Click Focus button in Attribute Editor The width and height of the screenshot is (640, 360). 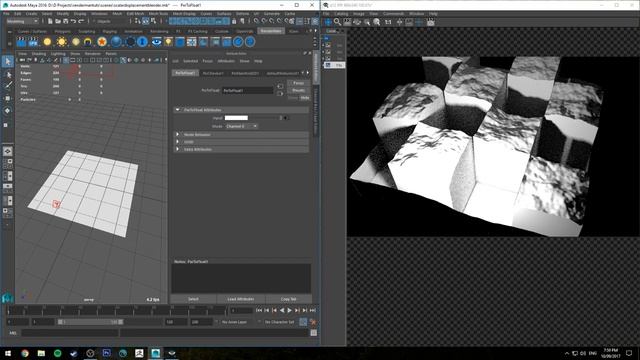(x=298, y=83)
